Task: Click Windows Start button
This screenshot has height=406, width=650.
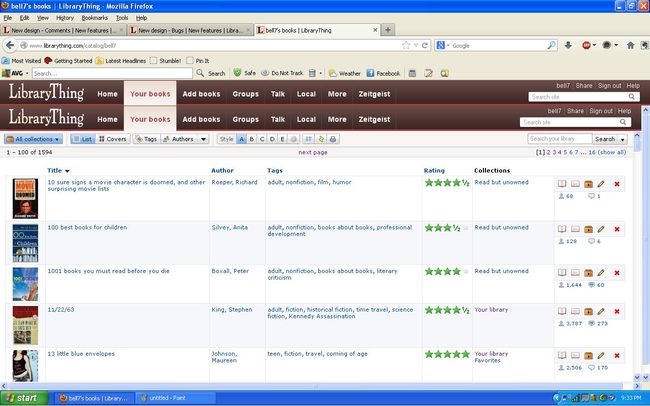Action: click(x=24, y=398)
